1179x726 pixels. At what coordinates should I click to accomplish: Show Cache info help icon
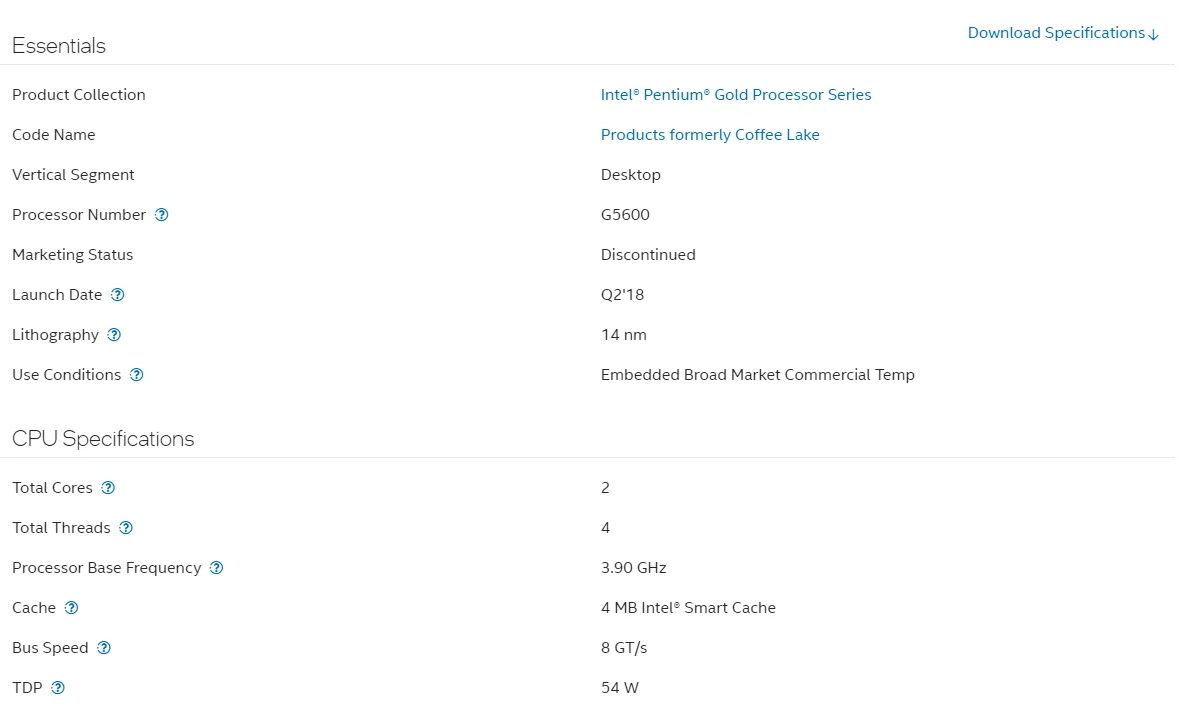coord(71,608)
